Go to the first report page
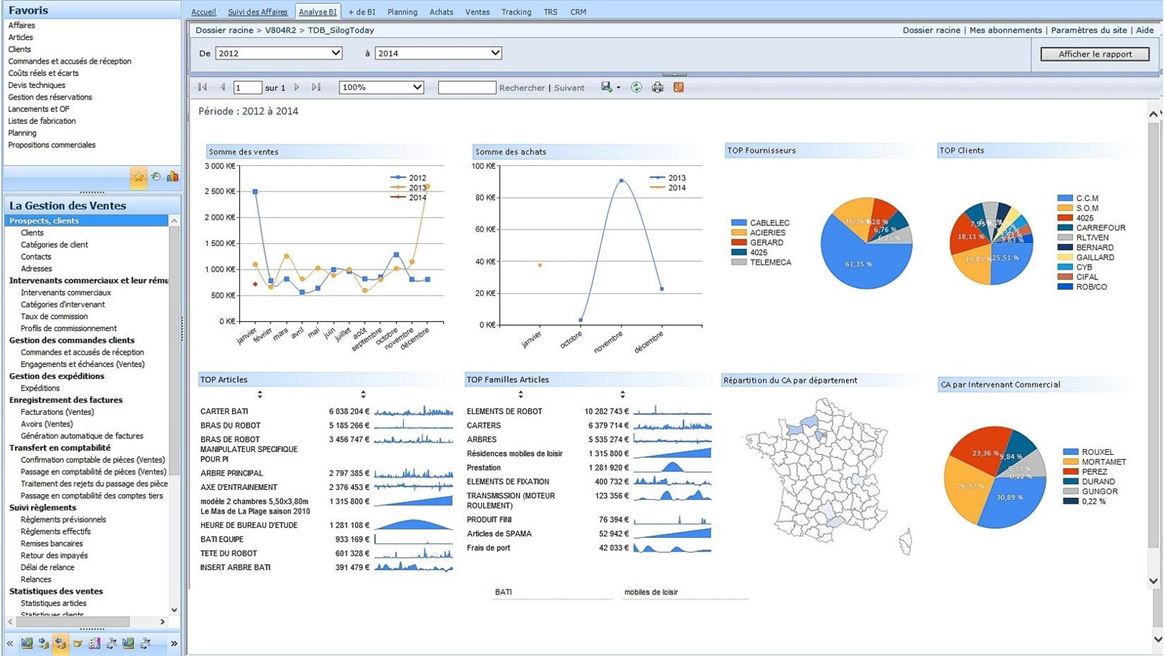Screen dimensions: 1165x656 click(x=203, y=88)
